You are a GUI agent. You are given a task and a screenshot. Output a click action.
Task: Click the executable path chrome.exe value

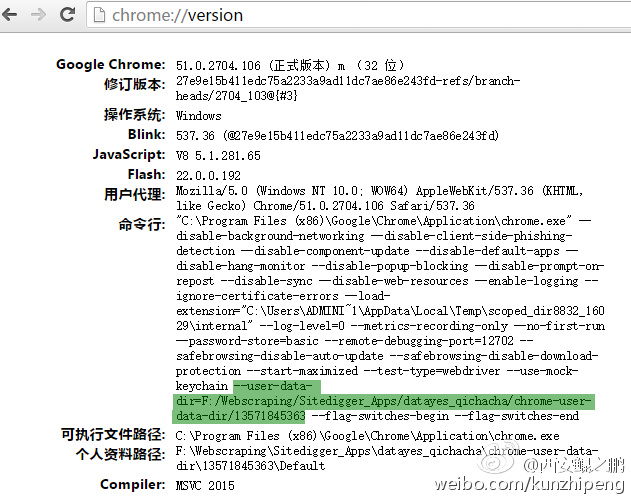(x=367, y=436)
